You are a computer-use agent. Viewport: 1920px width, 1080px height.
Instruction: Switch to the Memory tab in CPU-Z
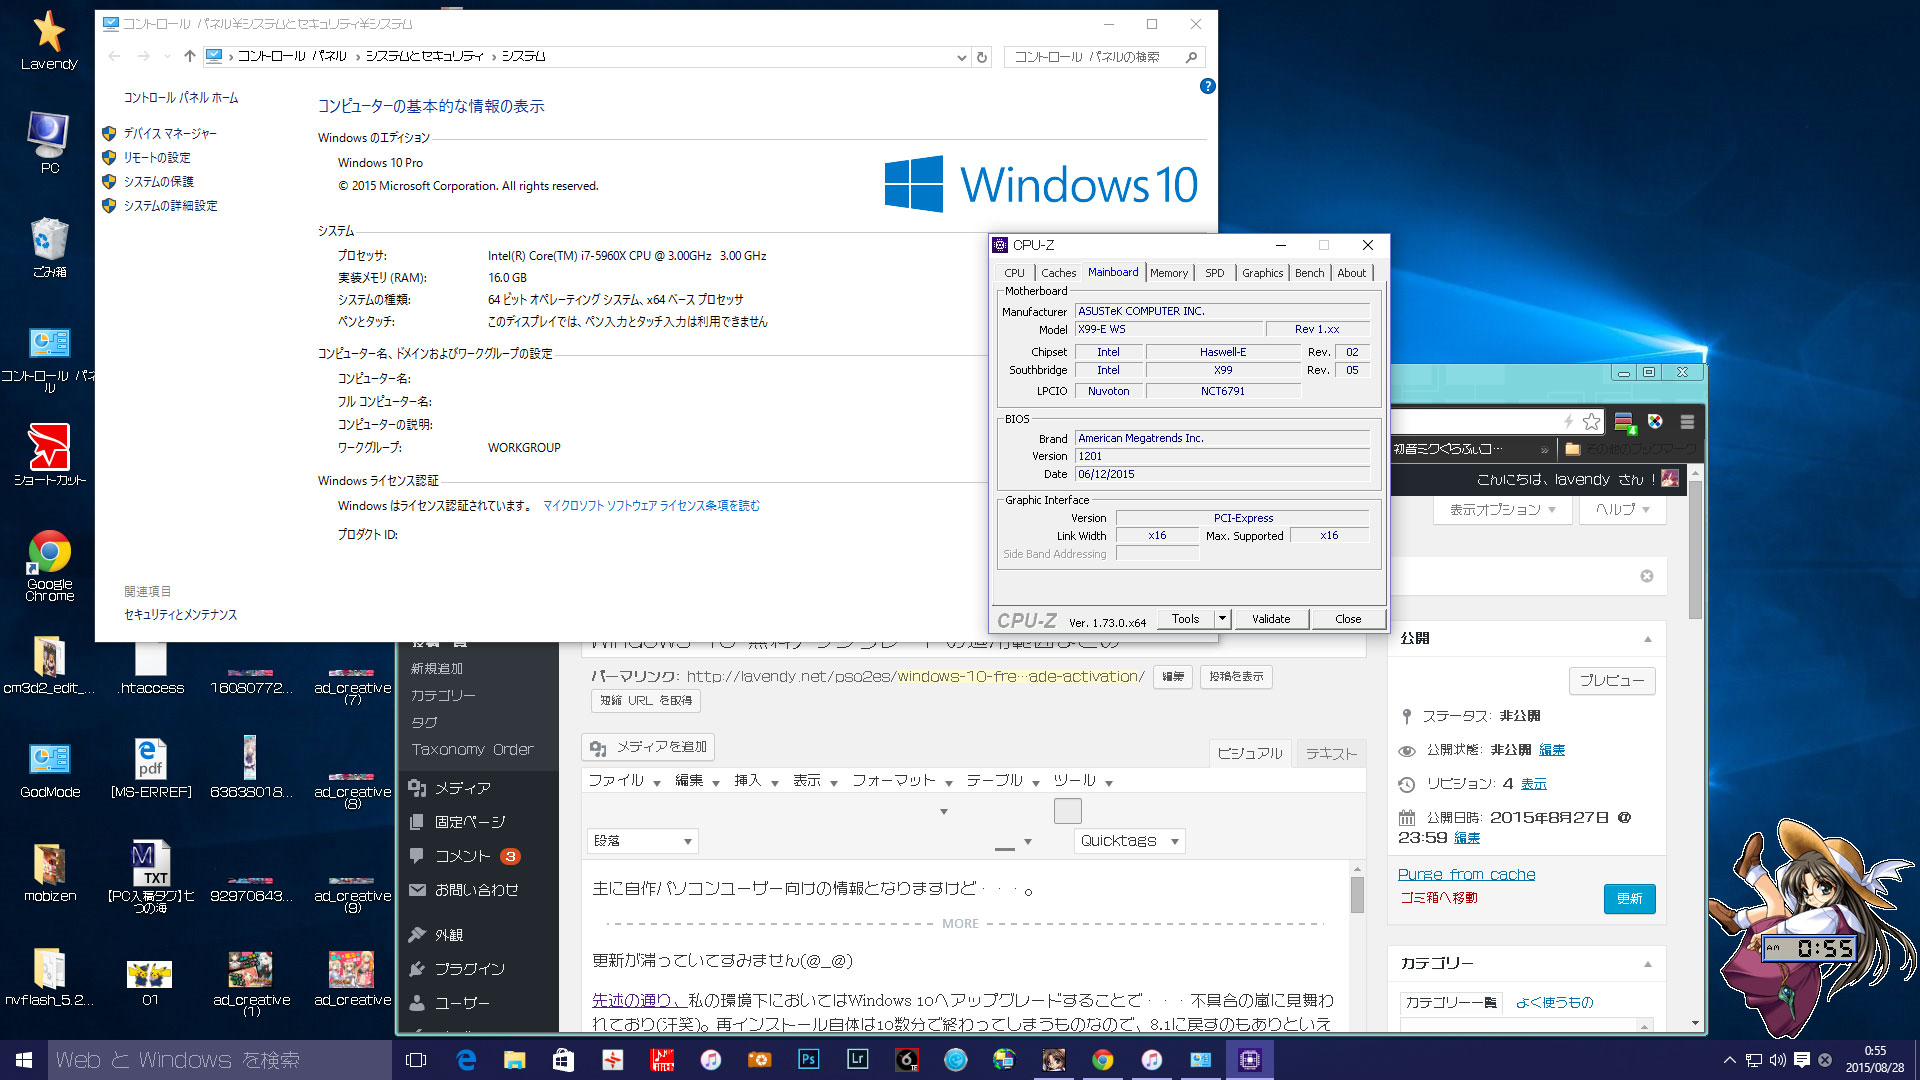(1168, 273)
